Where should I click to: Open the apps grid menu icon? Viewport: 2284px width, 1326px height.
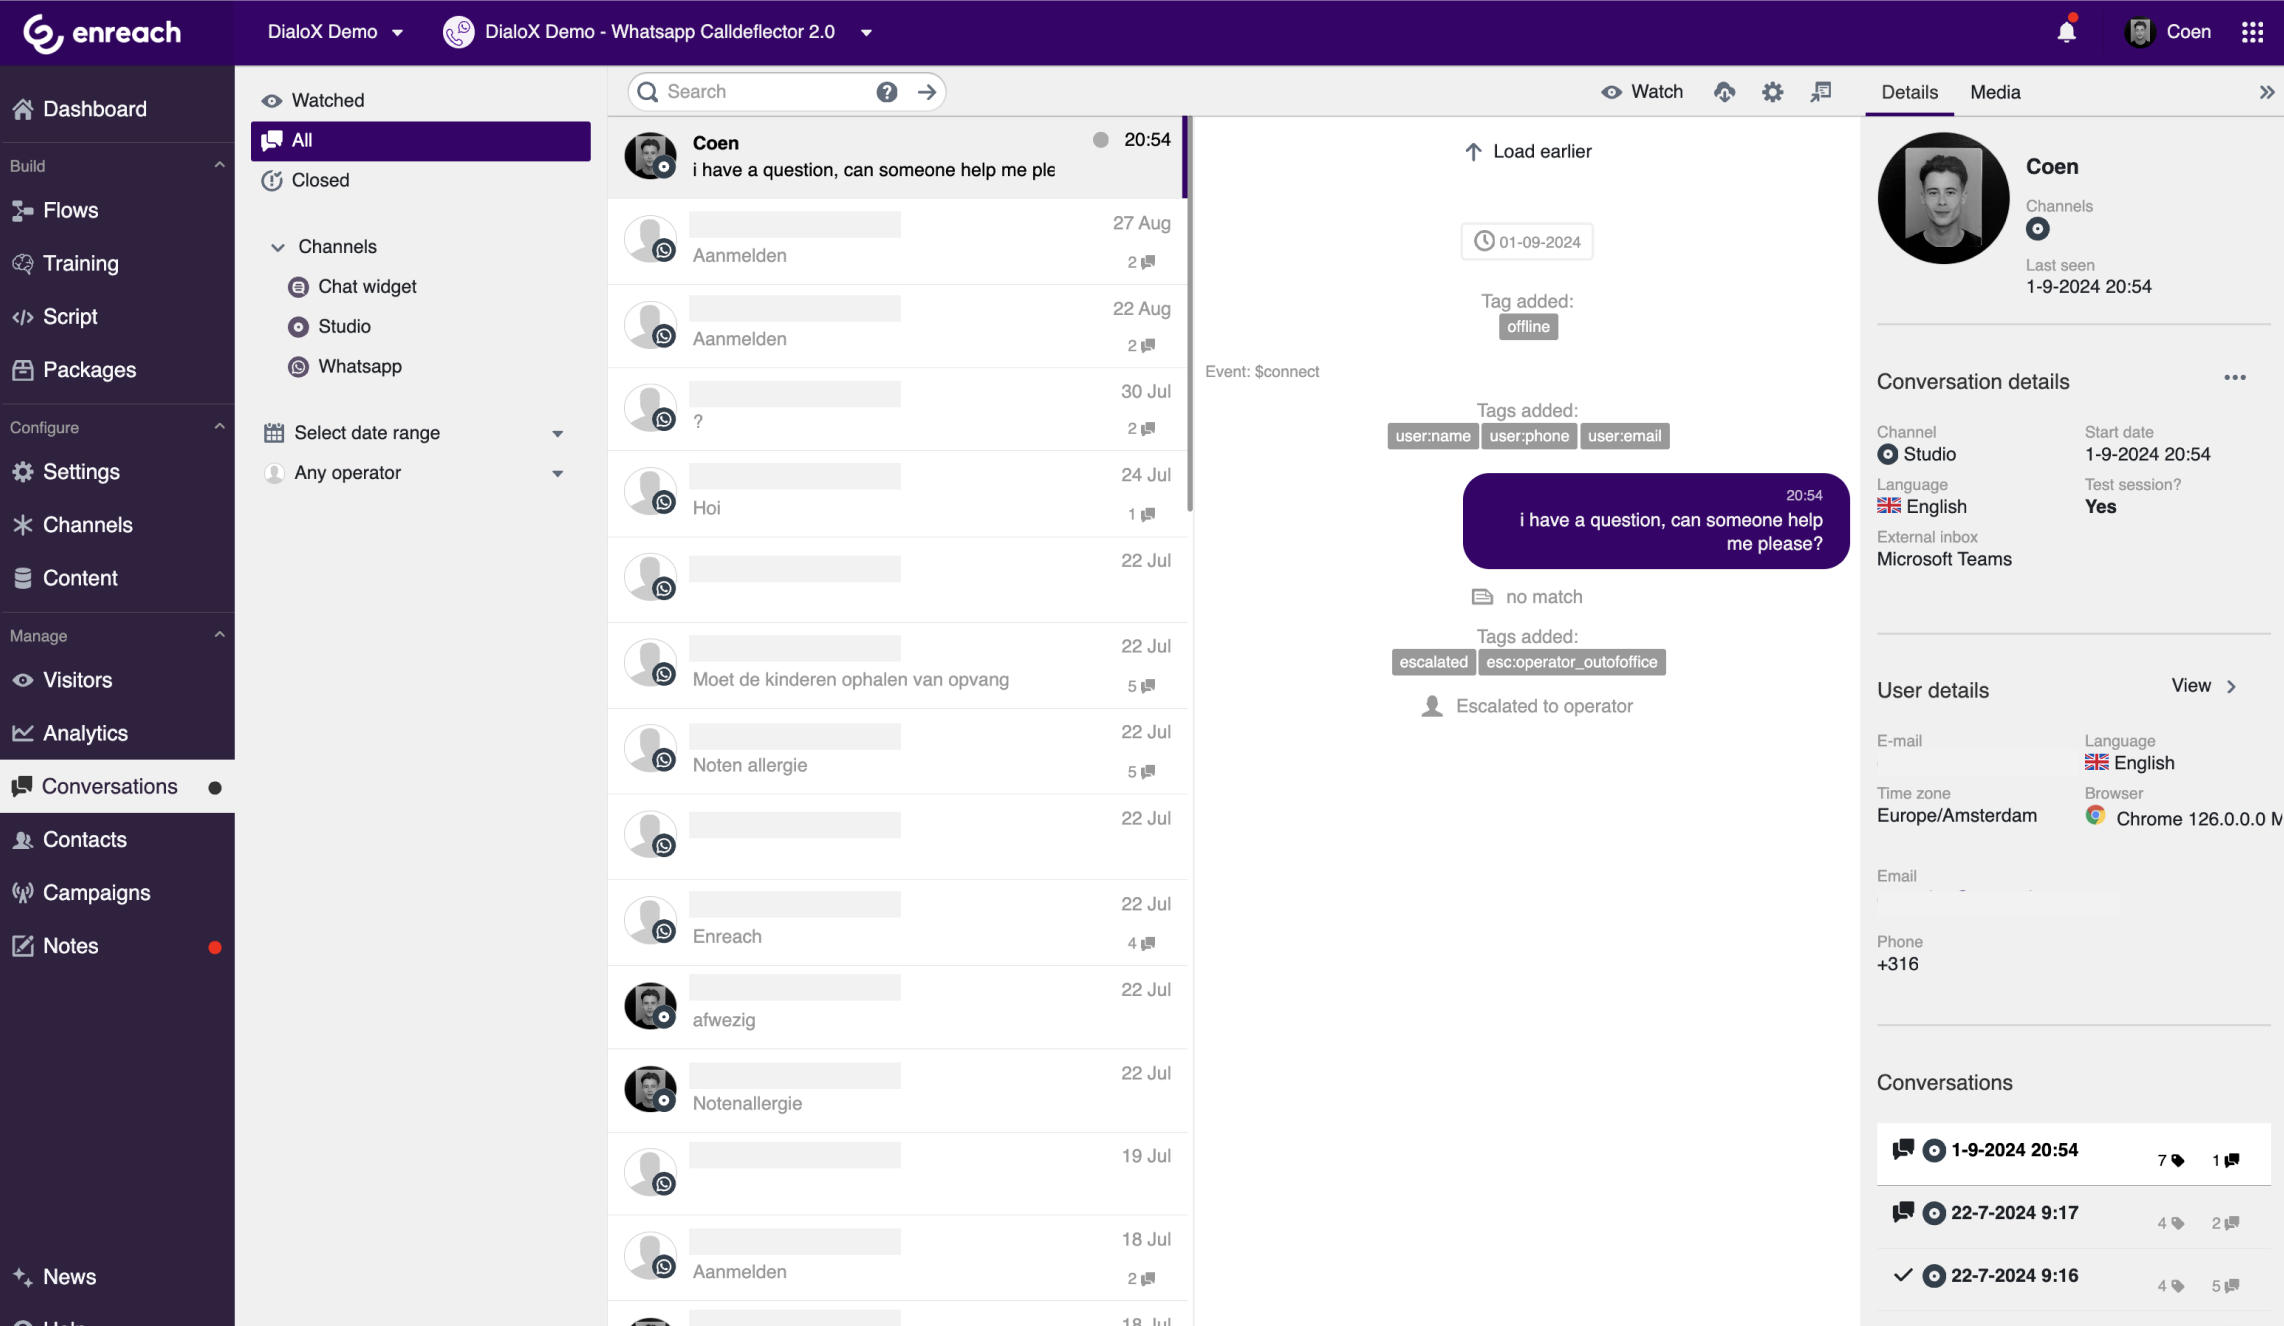tap(2252, 32)
